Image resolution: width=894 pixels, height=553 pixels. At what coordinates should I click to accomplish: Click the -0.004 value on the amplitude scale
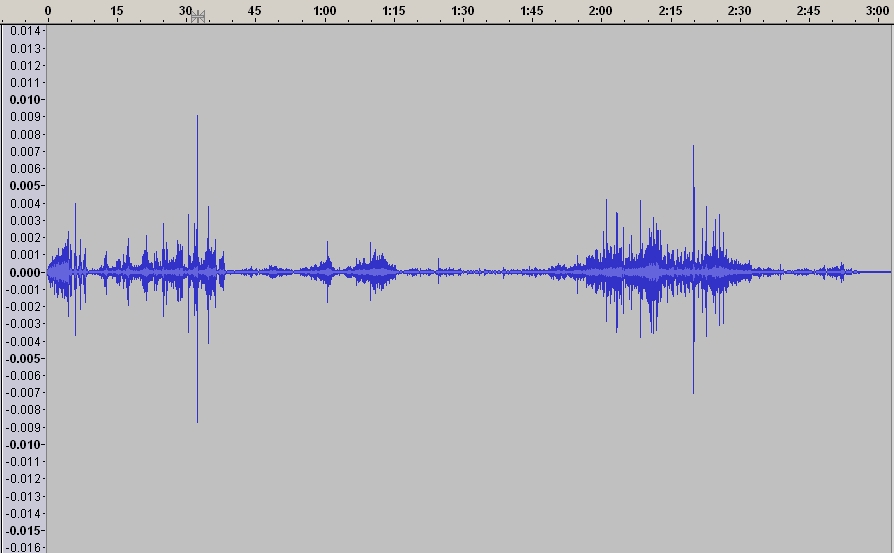pos(23,341)
